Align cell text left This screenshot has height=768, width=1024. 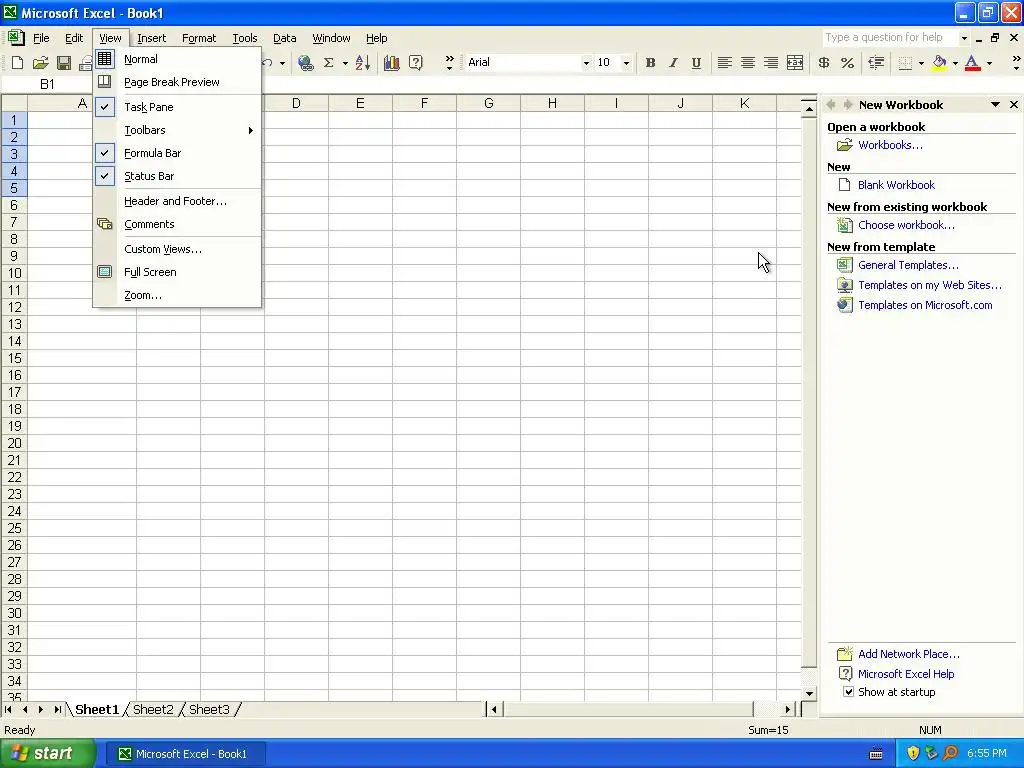724,63
